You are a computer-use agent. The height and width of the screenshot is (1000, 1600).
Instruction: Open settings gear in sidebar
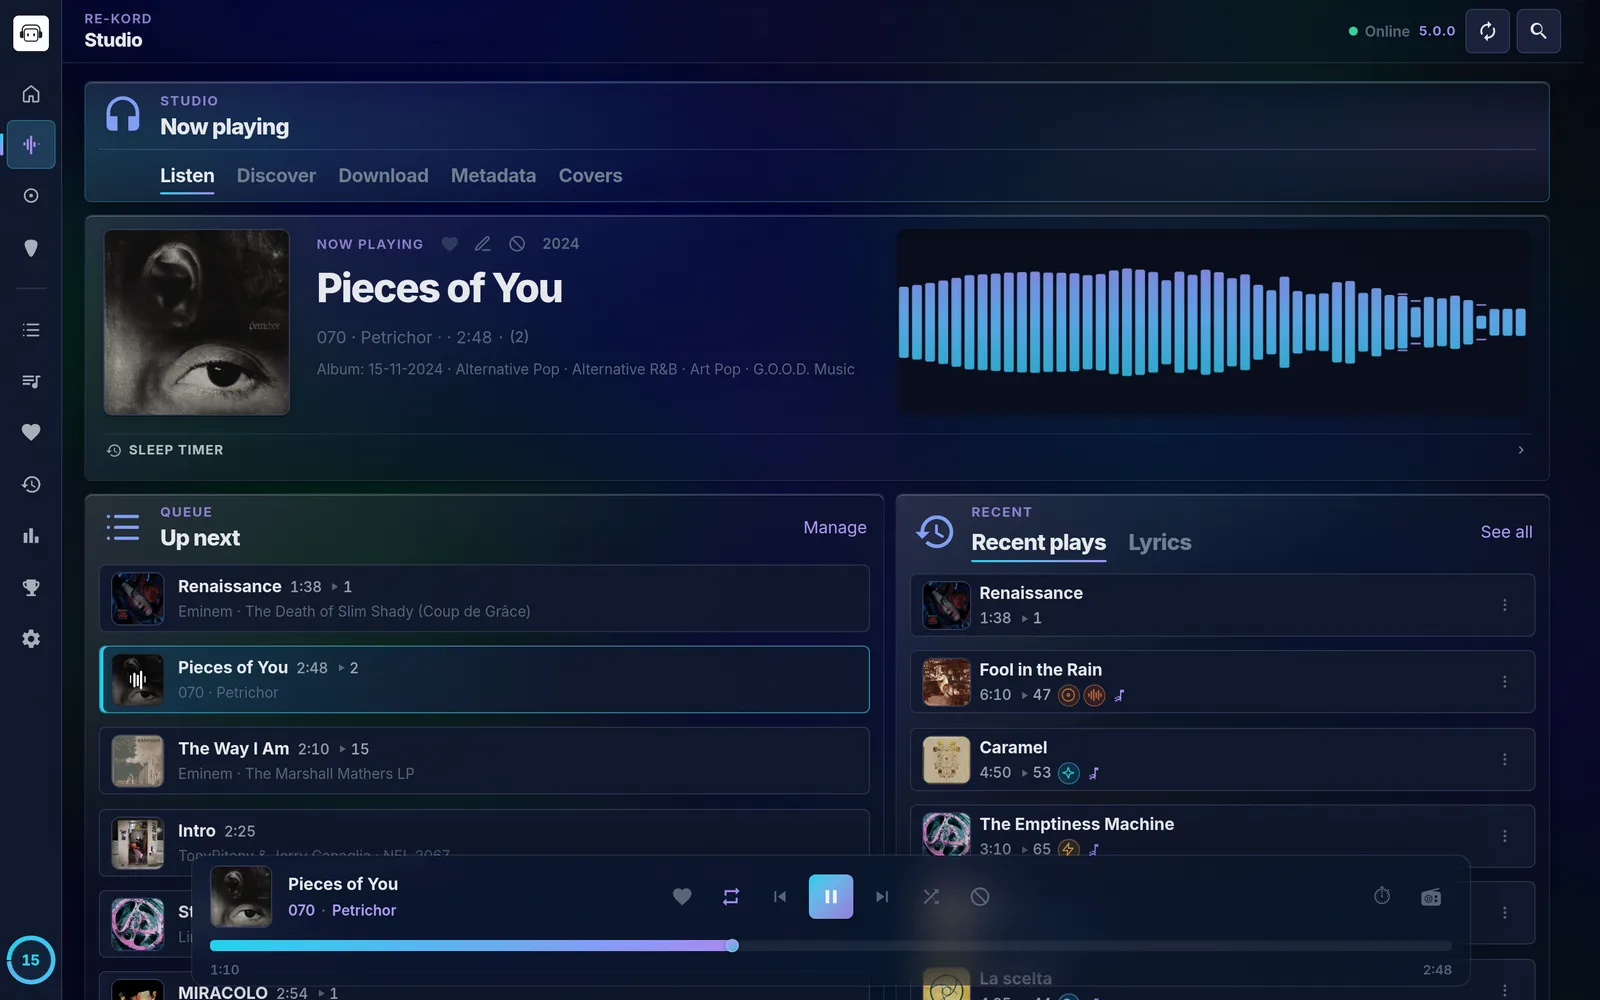(x=31, y=639)
